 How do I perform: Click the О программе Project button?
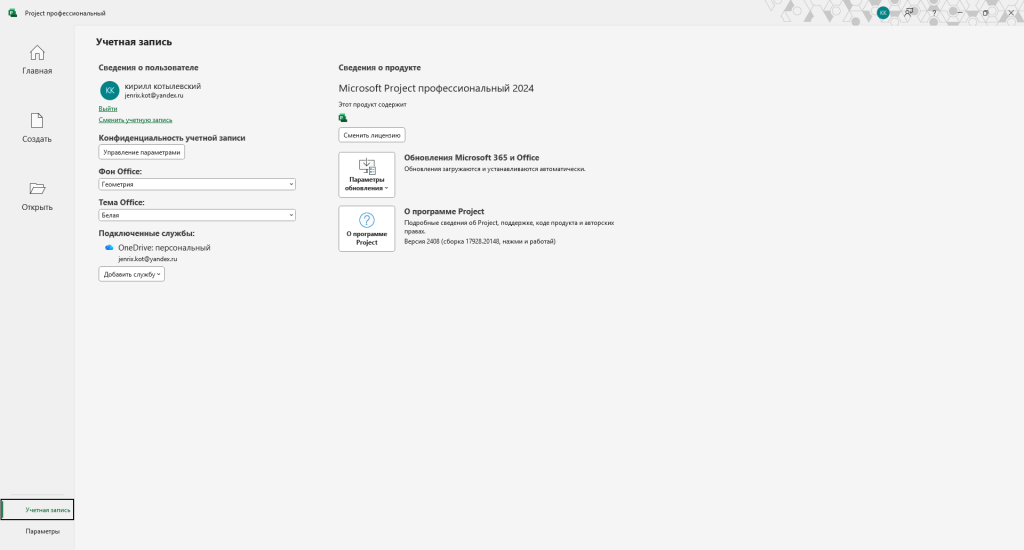pos(366,229)
